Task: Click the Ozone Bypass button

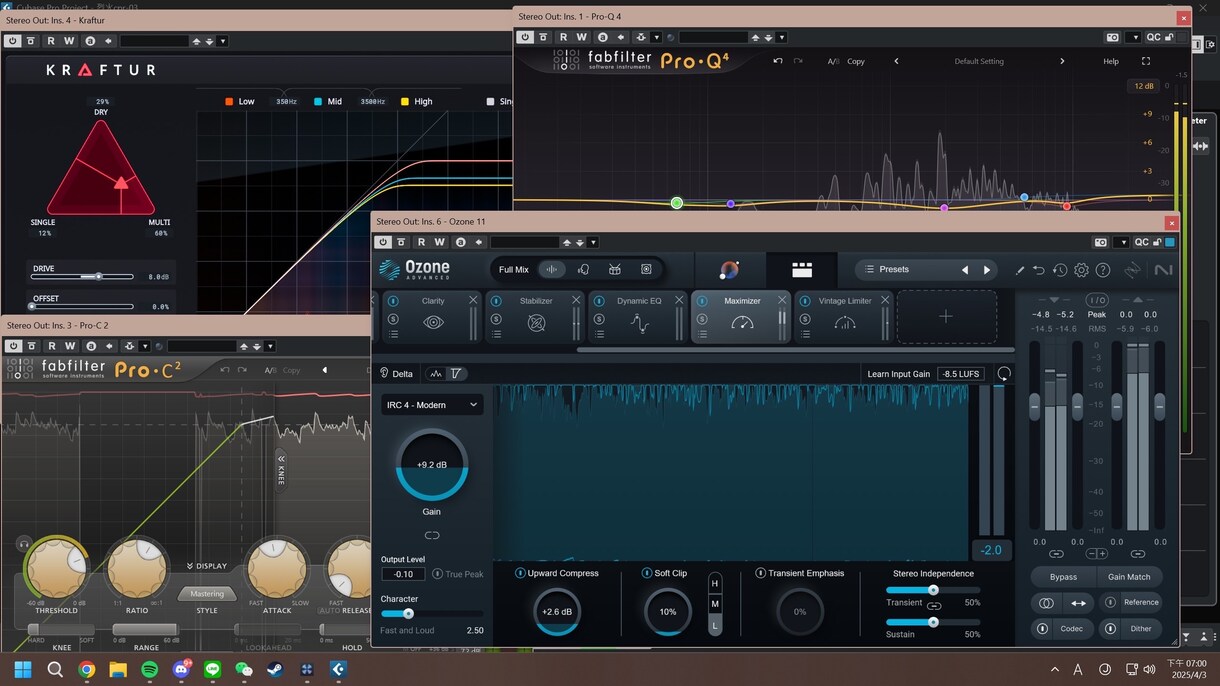Action: 1063,576
